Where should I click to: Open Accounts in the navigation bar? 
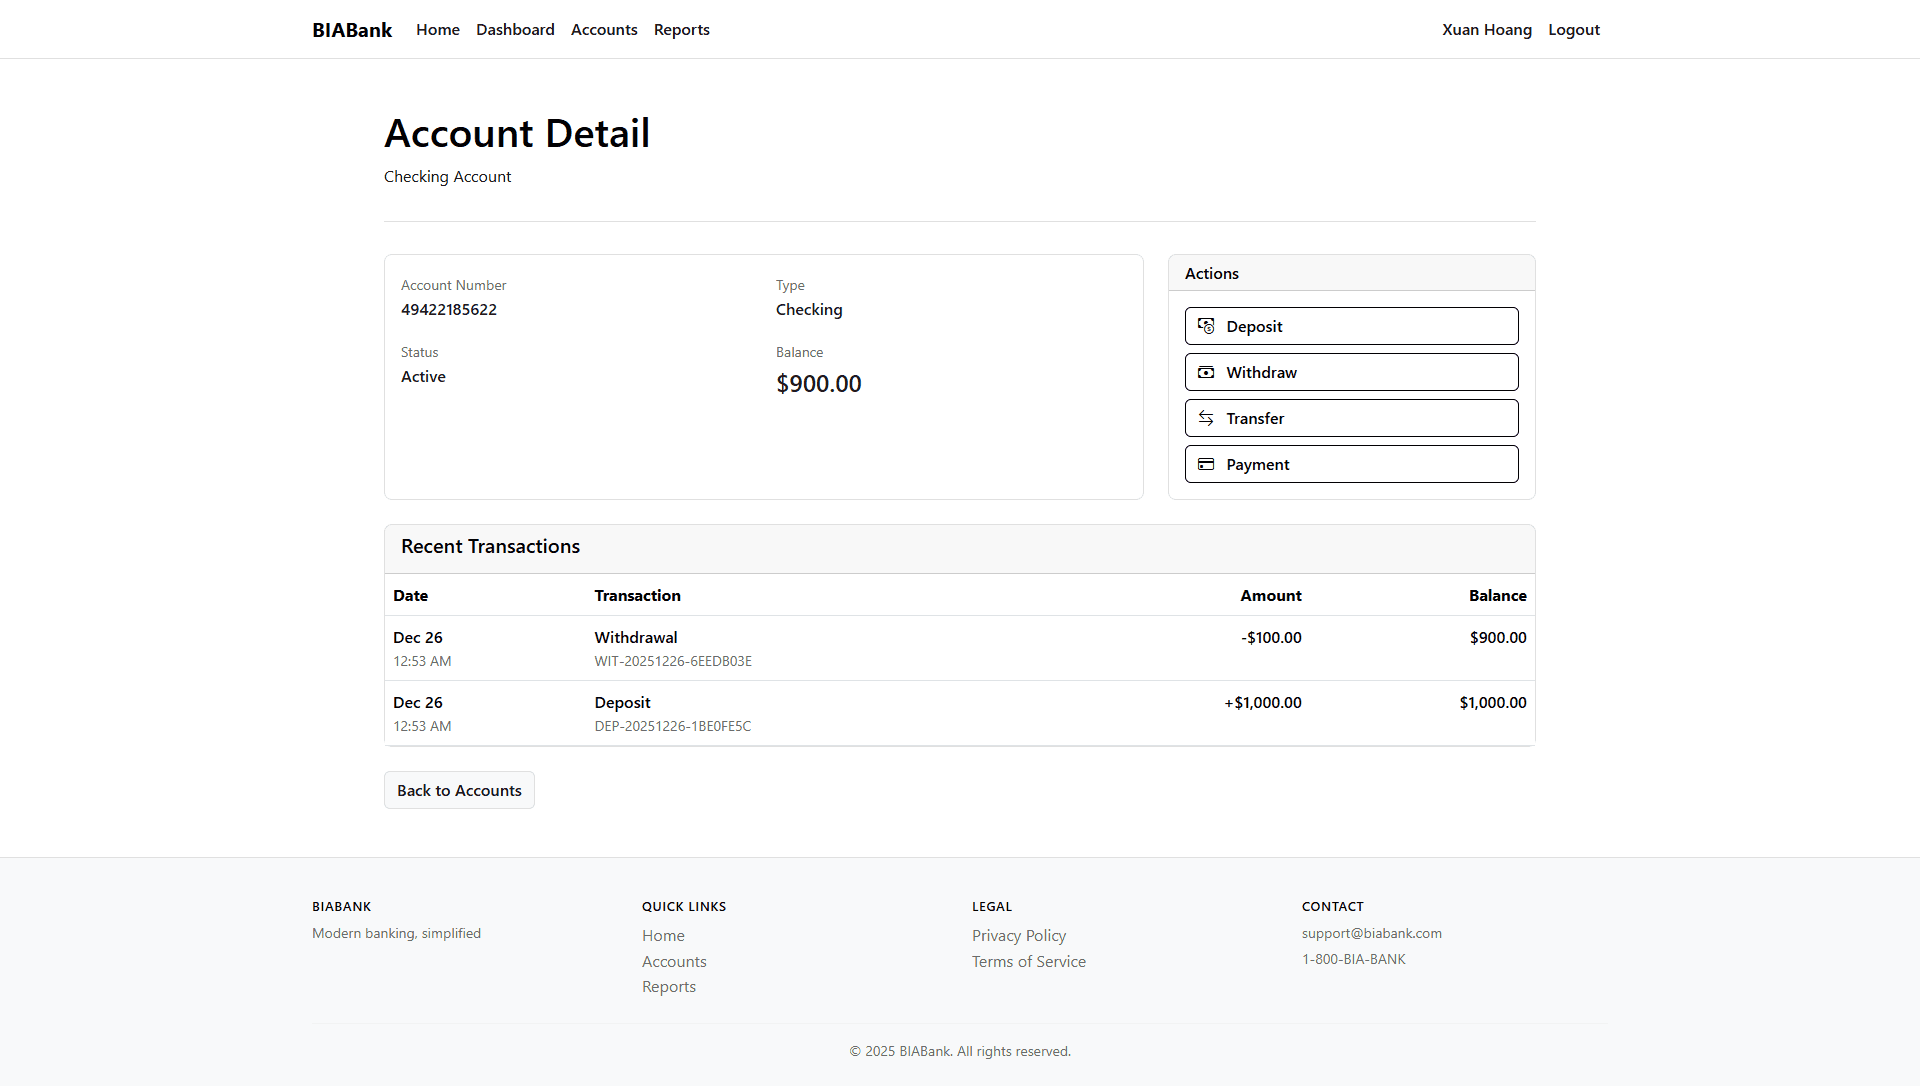click(604, 29)
